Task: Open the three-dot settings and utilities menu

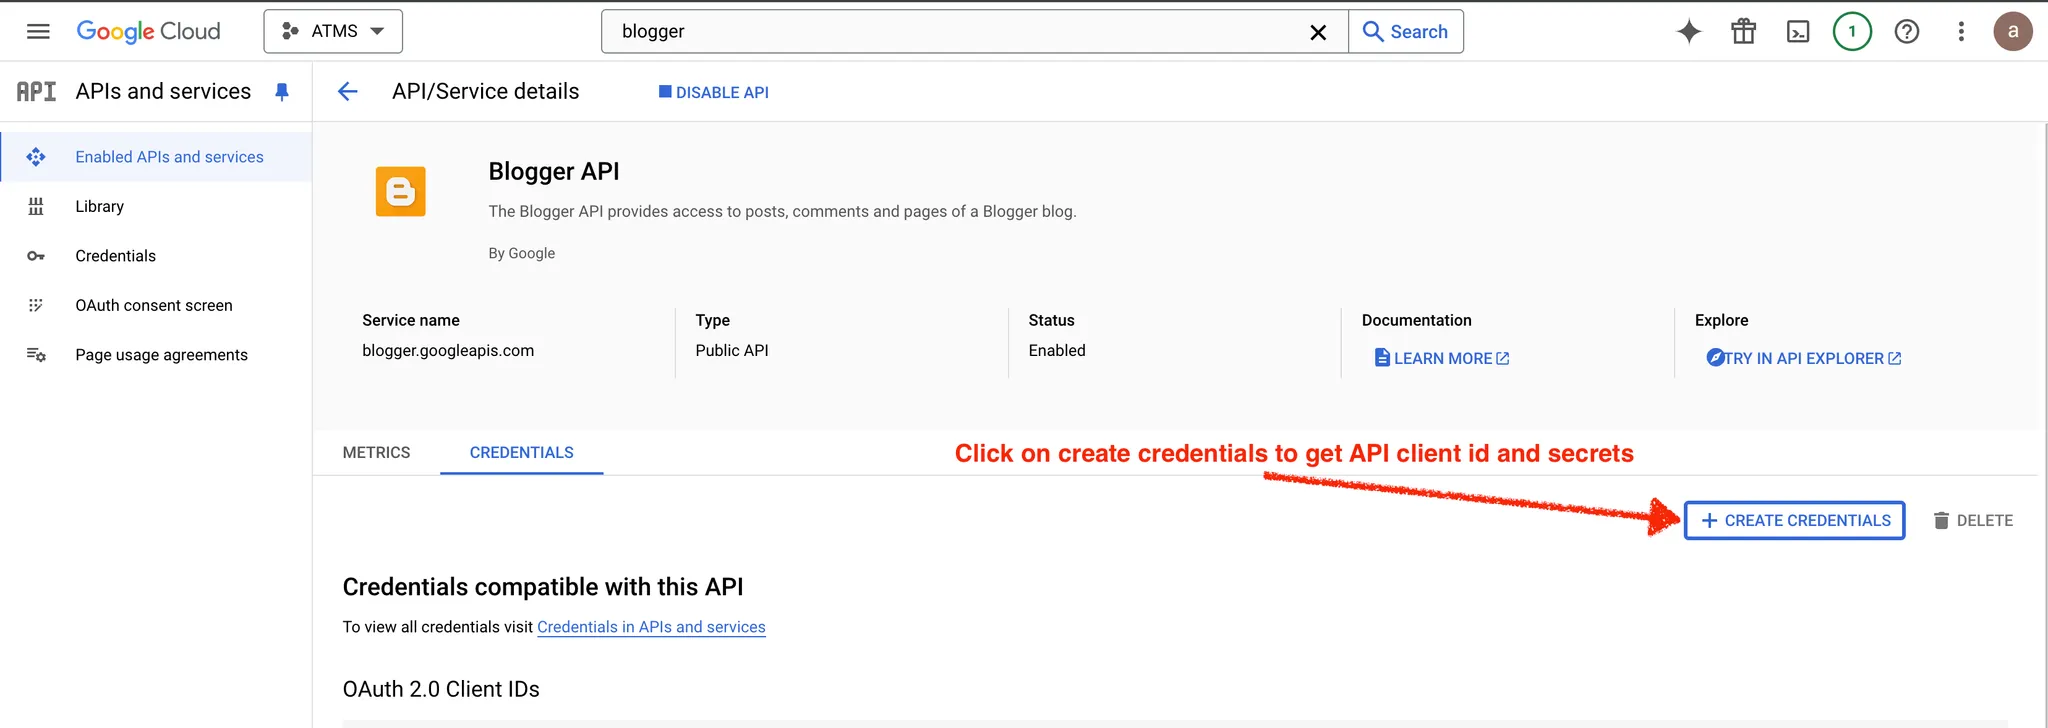Action: pos(1961,31)
